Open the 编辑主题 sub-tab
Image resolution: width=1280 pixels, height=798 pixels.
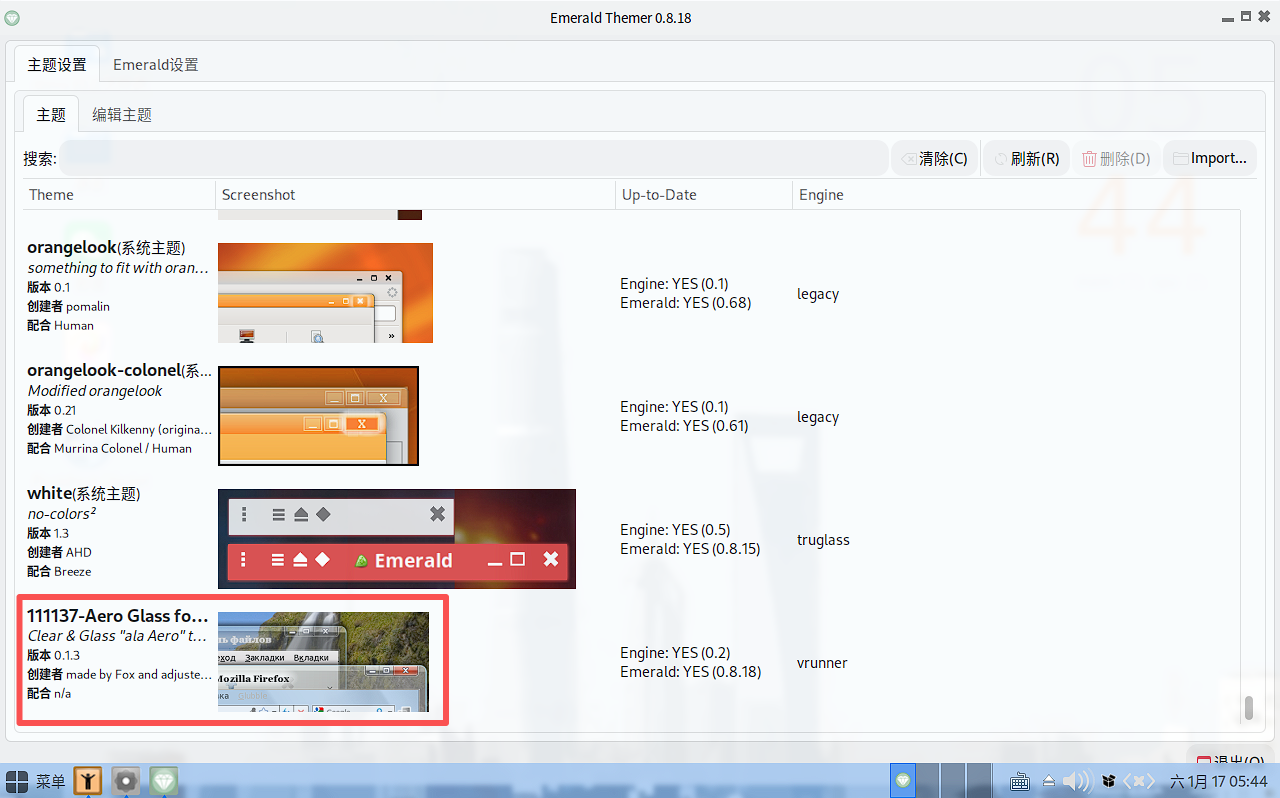coord(122,114)
